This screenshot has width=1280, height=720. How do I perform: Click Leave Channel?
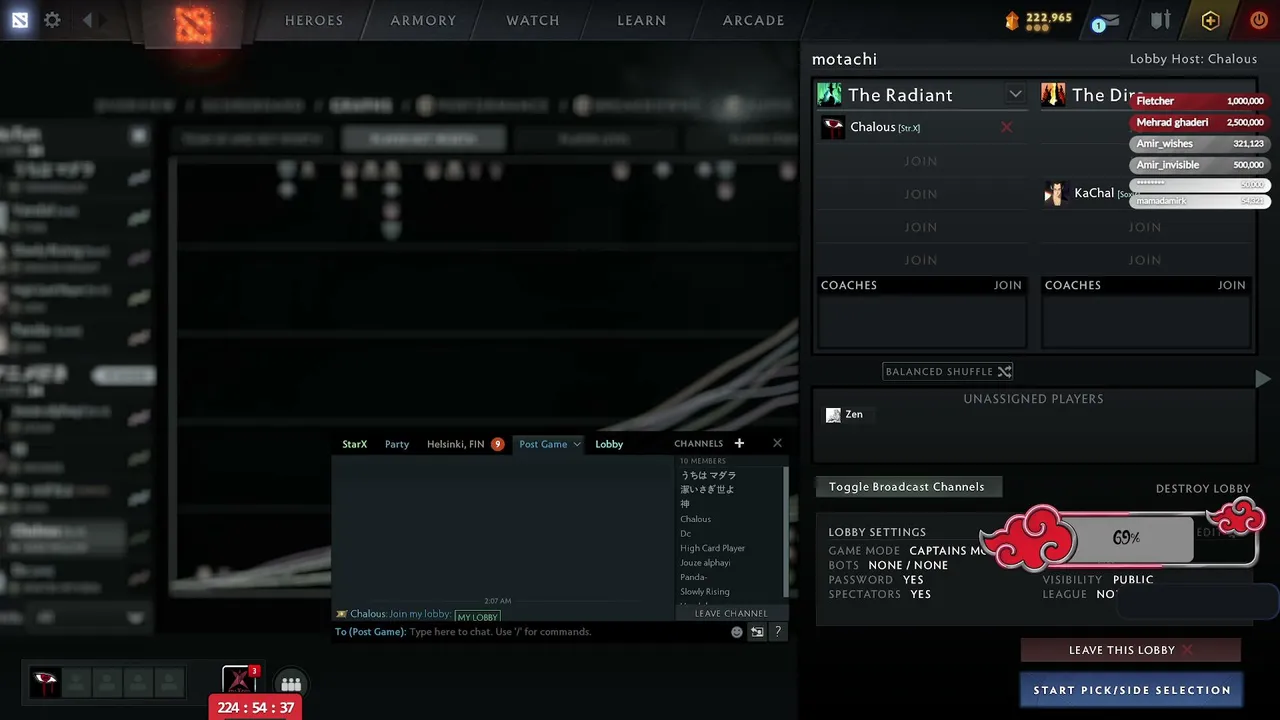coord(731,614)
